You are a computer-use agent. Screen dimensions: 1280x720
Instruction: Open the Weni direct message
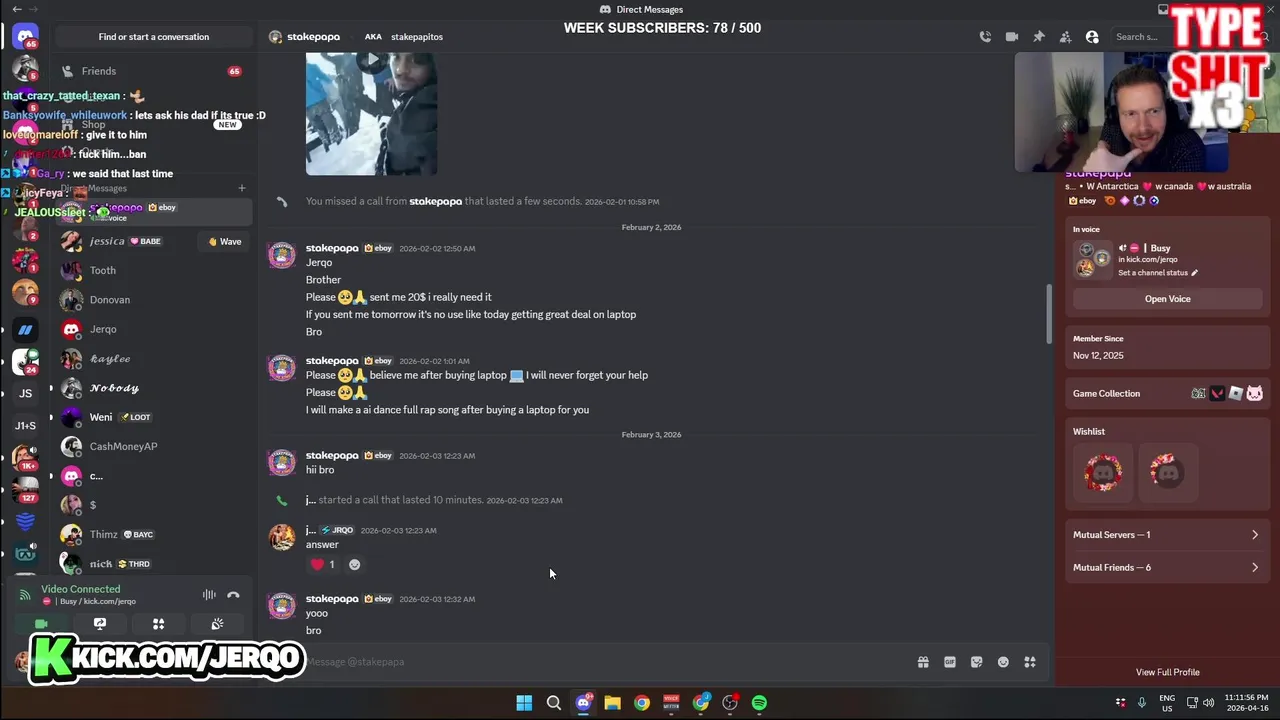(x=152, y=417)
